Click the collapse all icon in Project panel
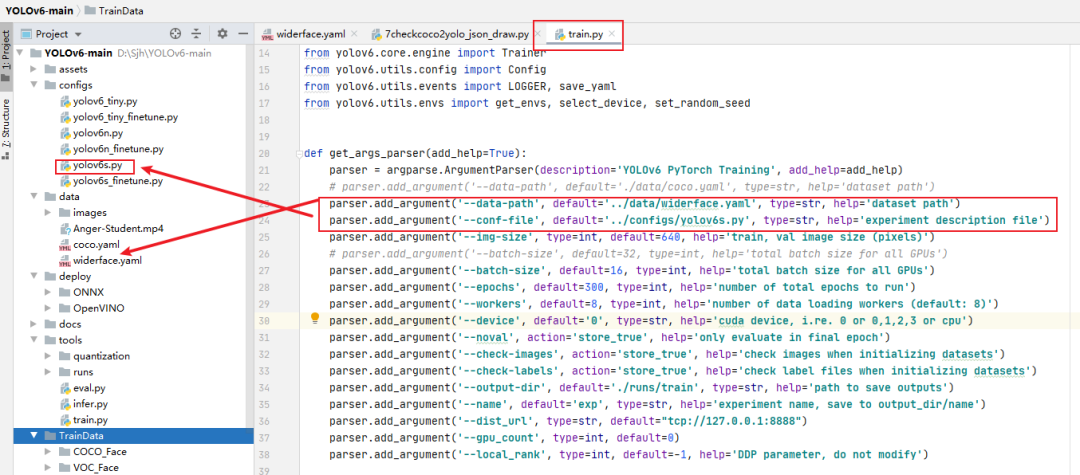This screenshot has width=1080, height=475. [196, 33]
